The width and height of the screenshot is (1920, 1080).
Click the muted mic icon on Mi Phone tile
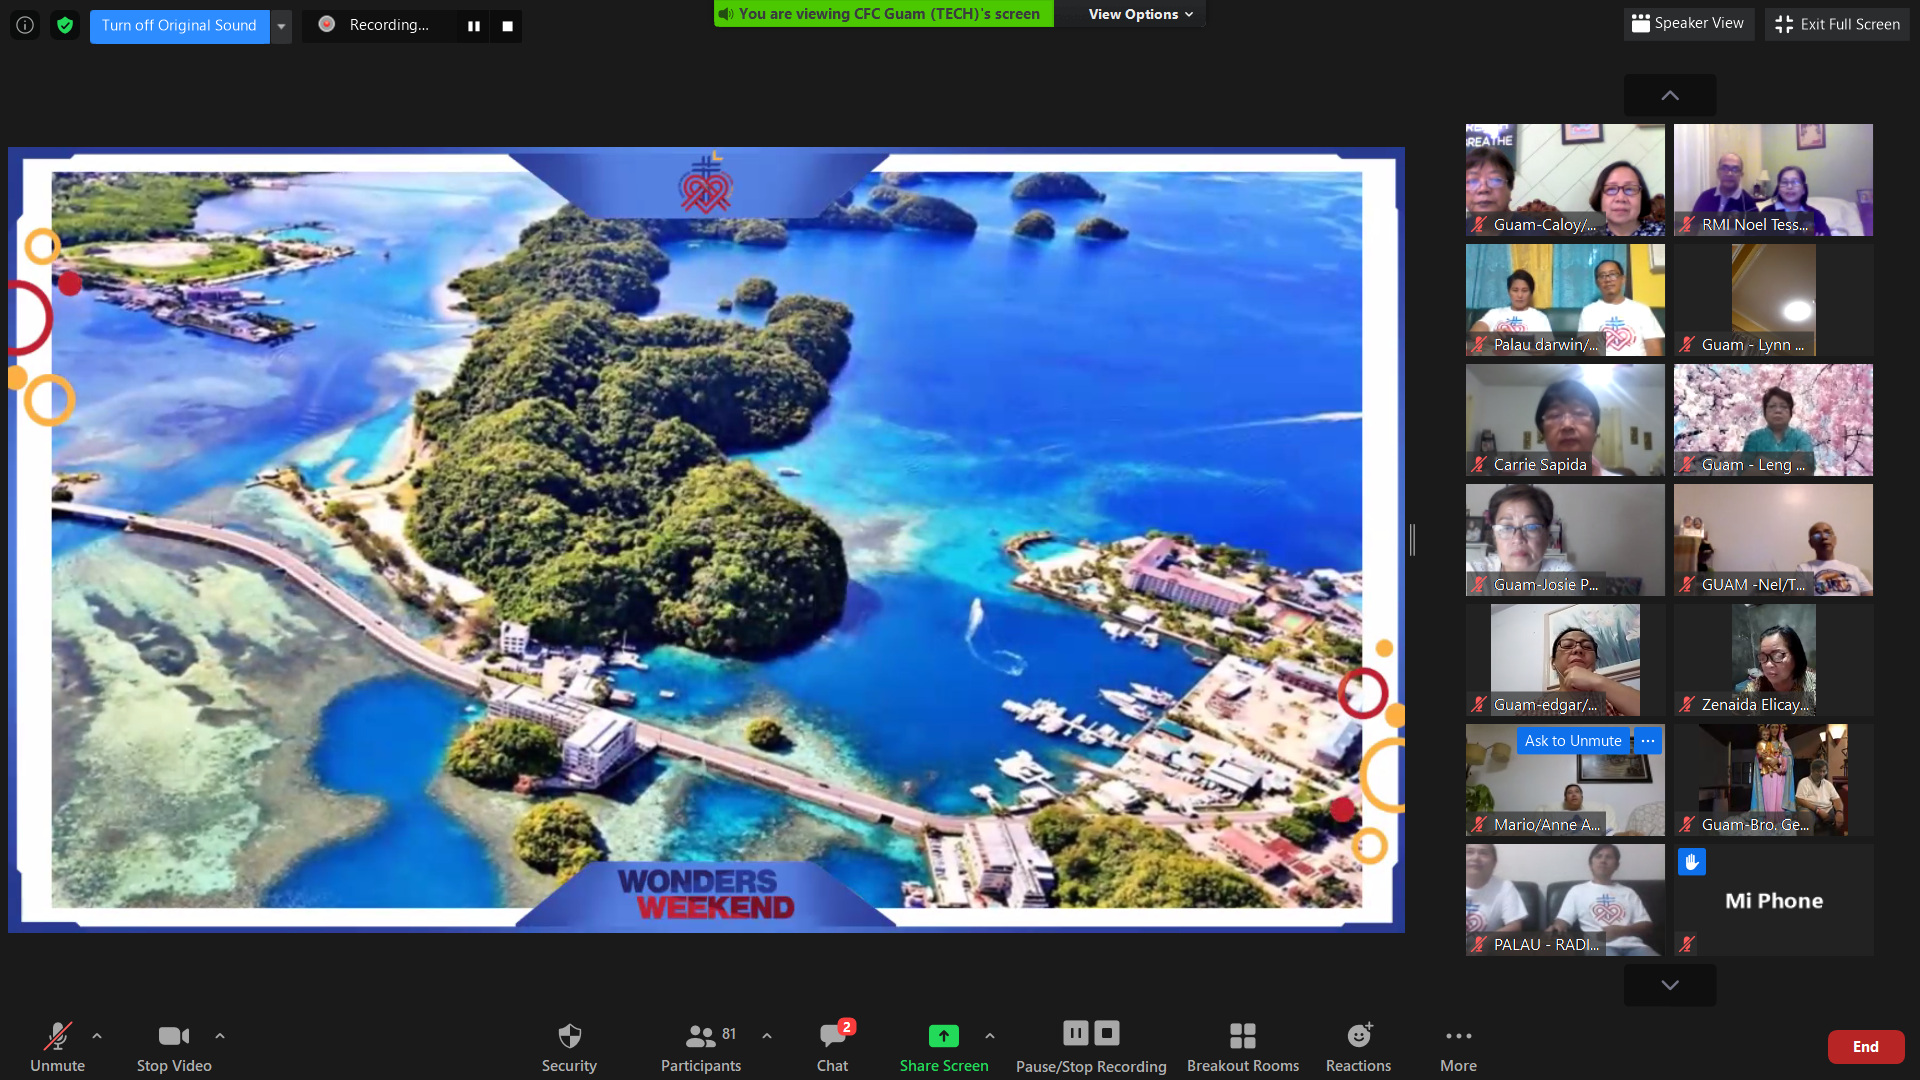(1687, 944)
